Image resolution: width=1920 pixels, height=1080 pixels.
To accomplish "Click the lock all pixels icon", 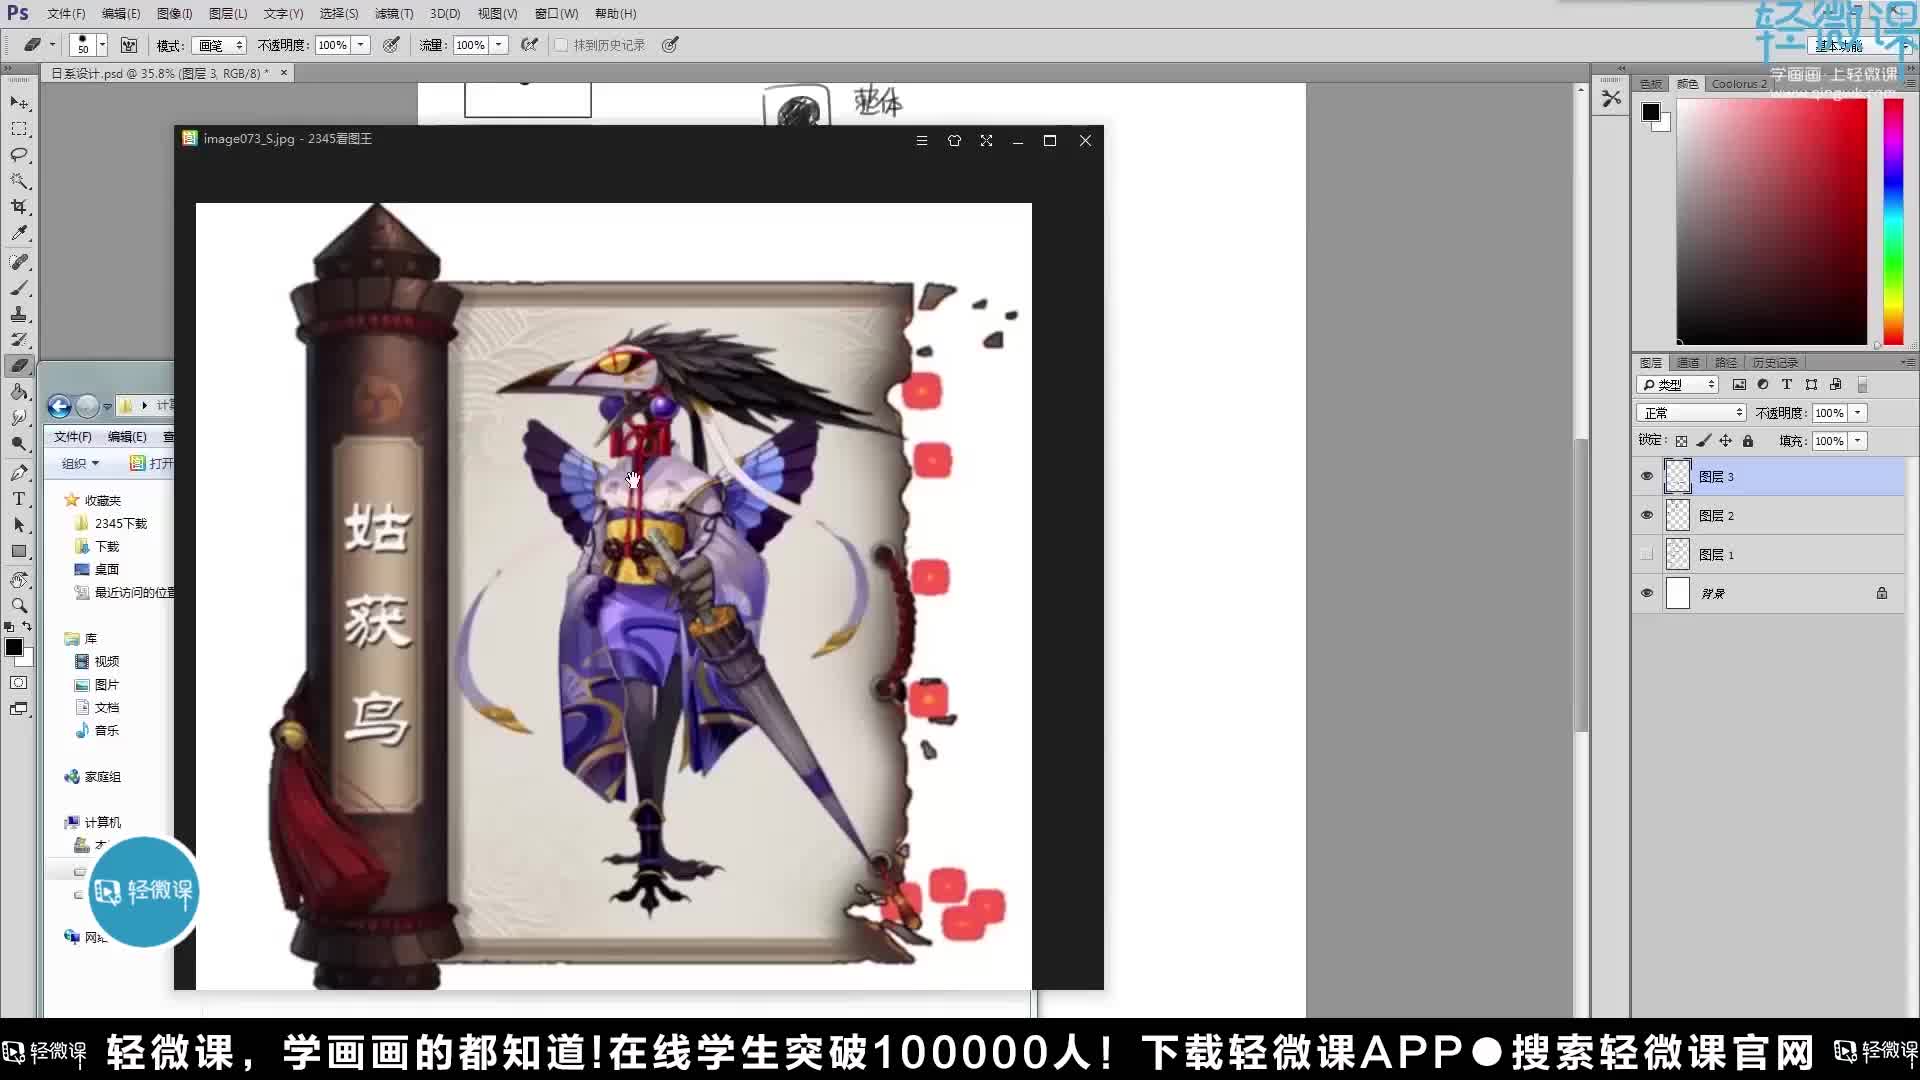I will click(1748, 441).
